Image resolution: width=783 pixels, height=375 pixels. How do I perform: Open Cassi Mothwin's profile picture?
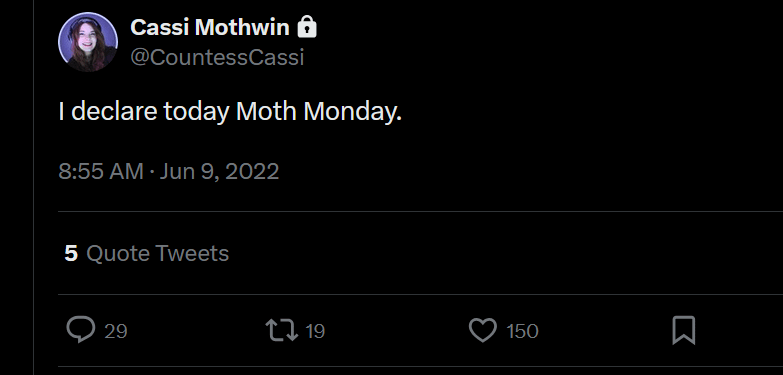(88, 42)
